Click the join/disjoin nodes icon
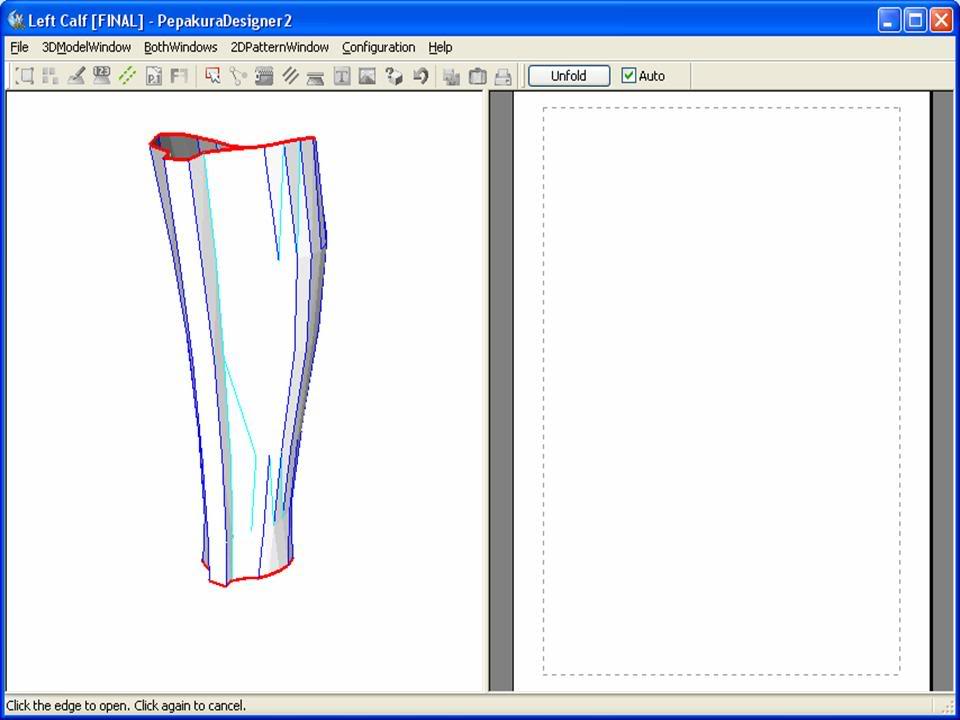 pos(238,76)
